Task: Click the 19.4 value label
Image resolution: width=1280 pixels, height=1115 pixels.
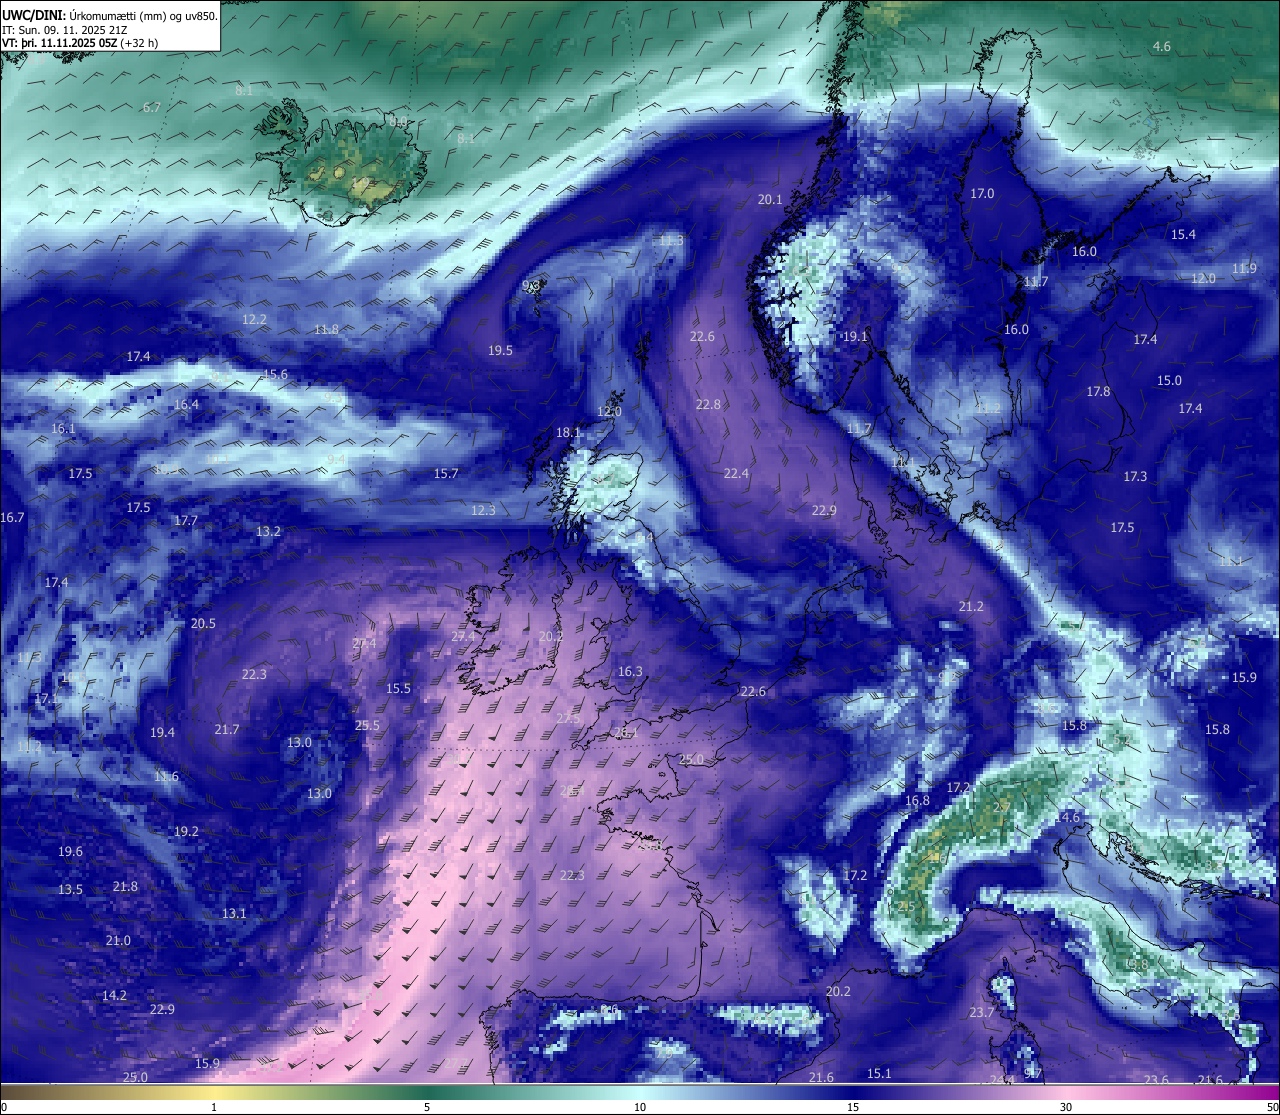Action: [x=162, y=732]
